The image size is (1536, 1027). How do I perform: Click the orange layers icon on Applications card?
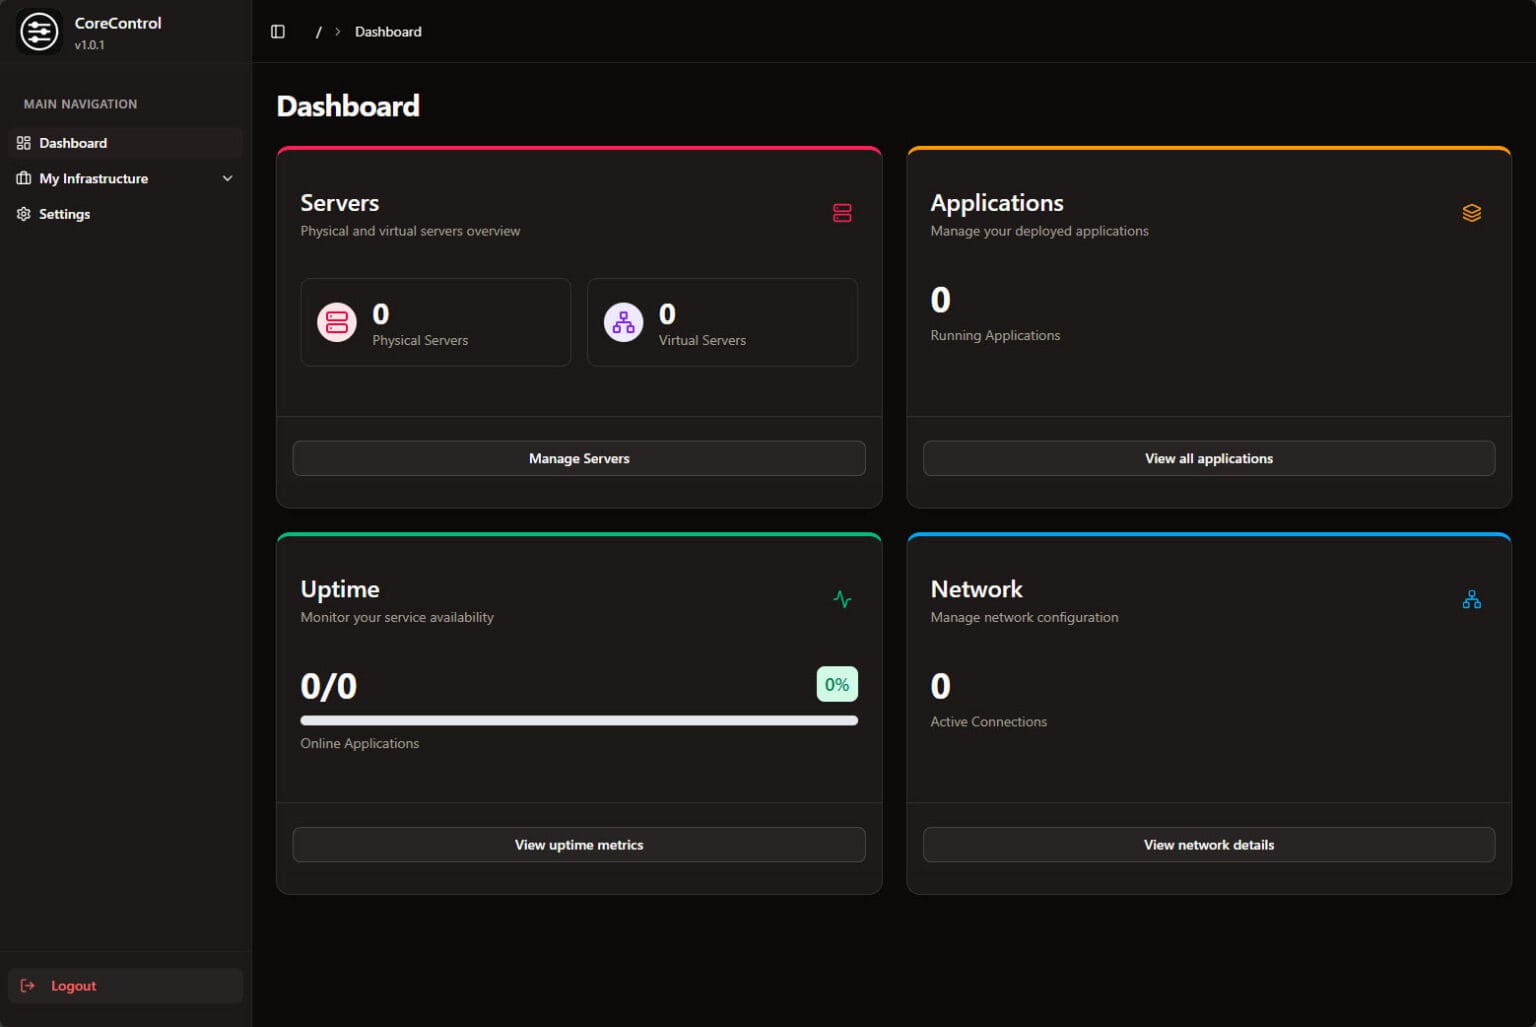point(1471,212)
